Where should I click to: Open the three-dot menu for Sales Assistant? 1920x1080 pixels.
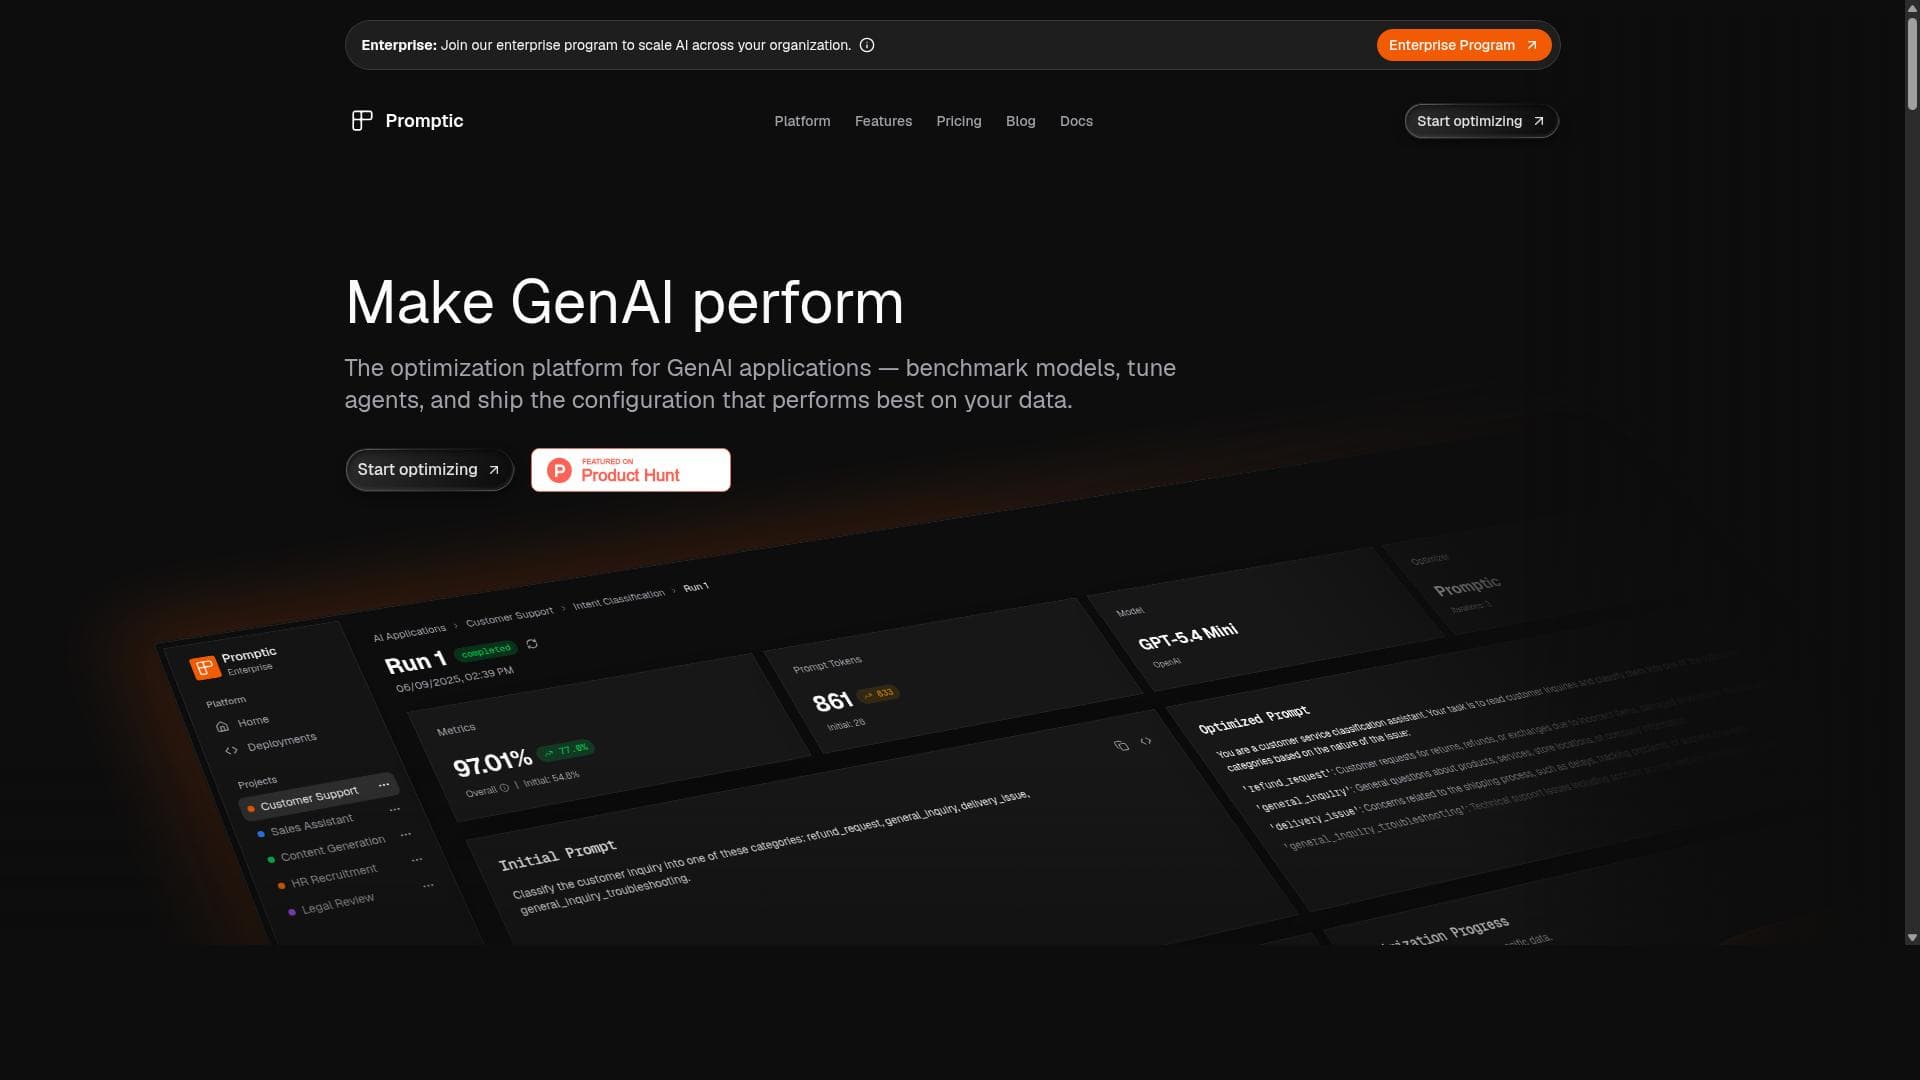(394, 809)
